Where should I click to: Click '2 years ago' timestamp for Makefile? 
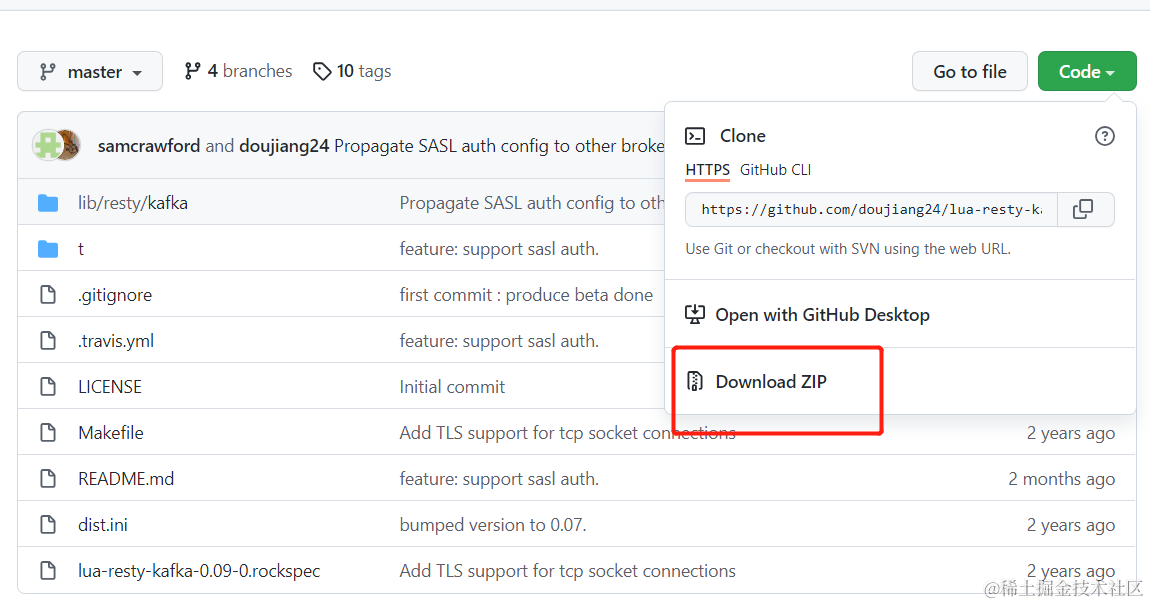coord(1071,433)
